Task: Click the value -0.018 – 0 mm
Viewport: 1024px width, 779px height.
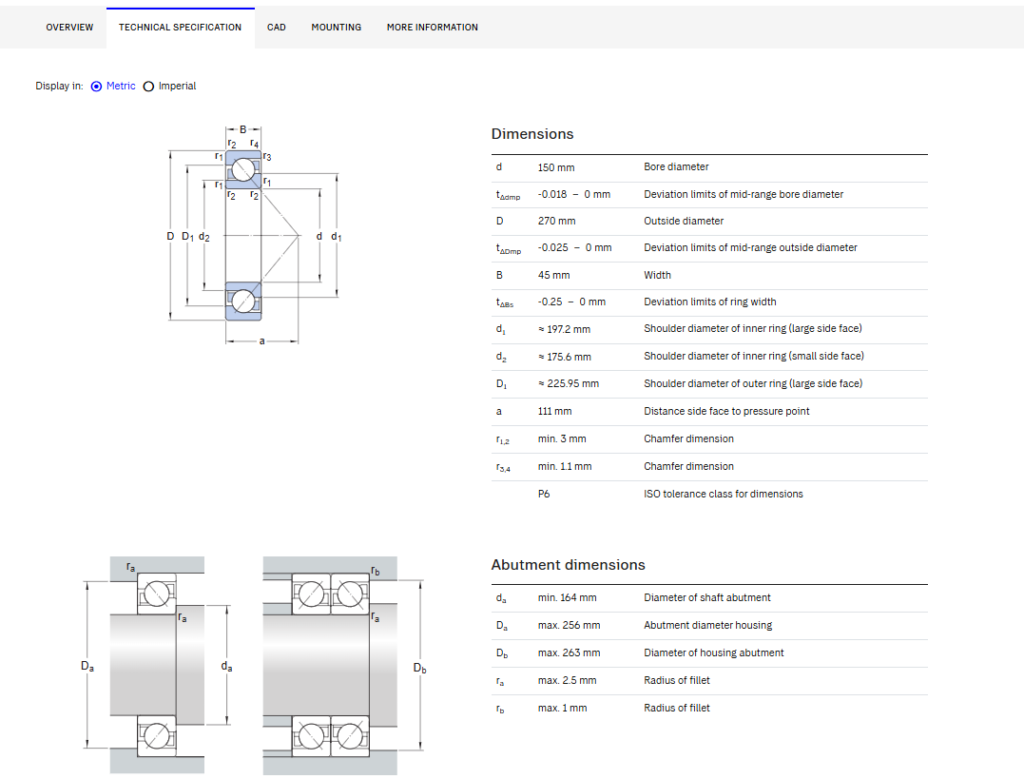Action: tap(574, 195)
